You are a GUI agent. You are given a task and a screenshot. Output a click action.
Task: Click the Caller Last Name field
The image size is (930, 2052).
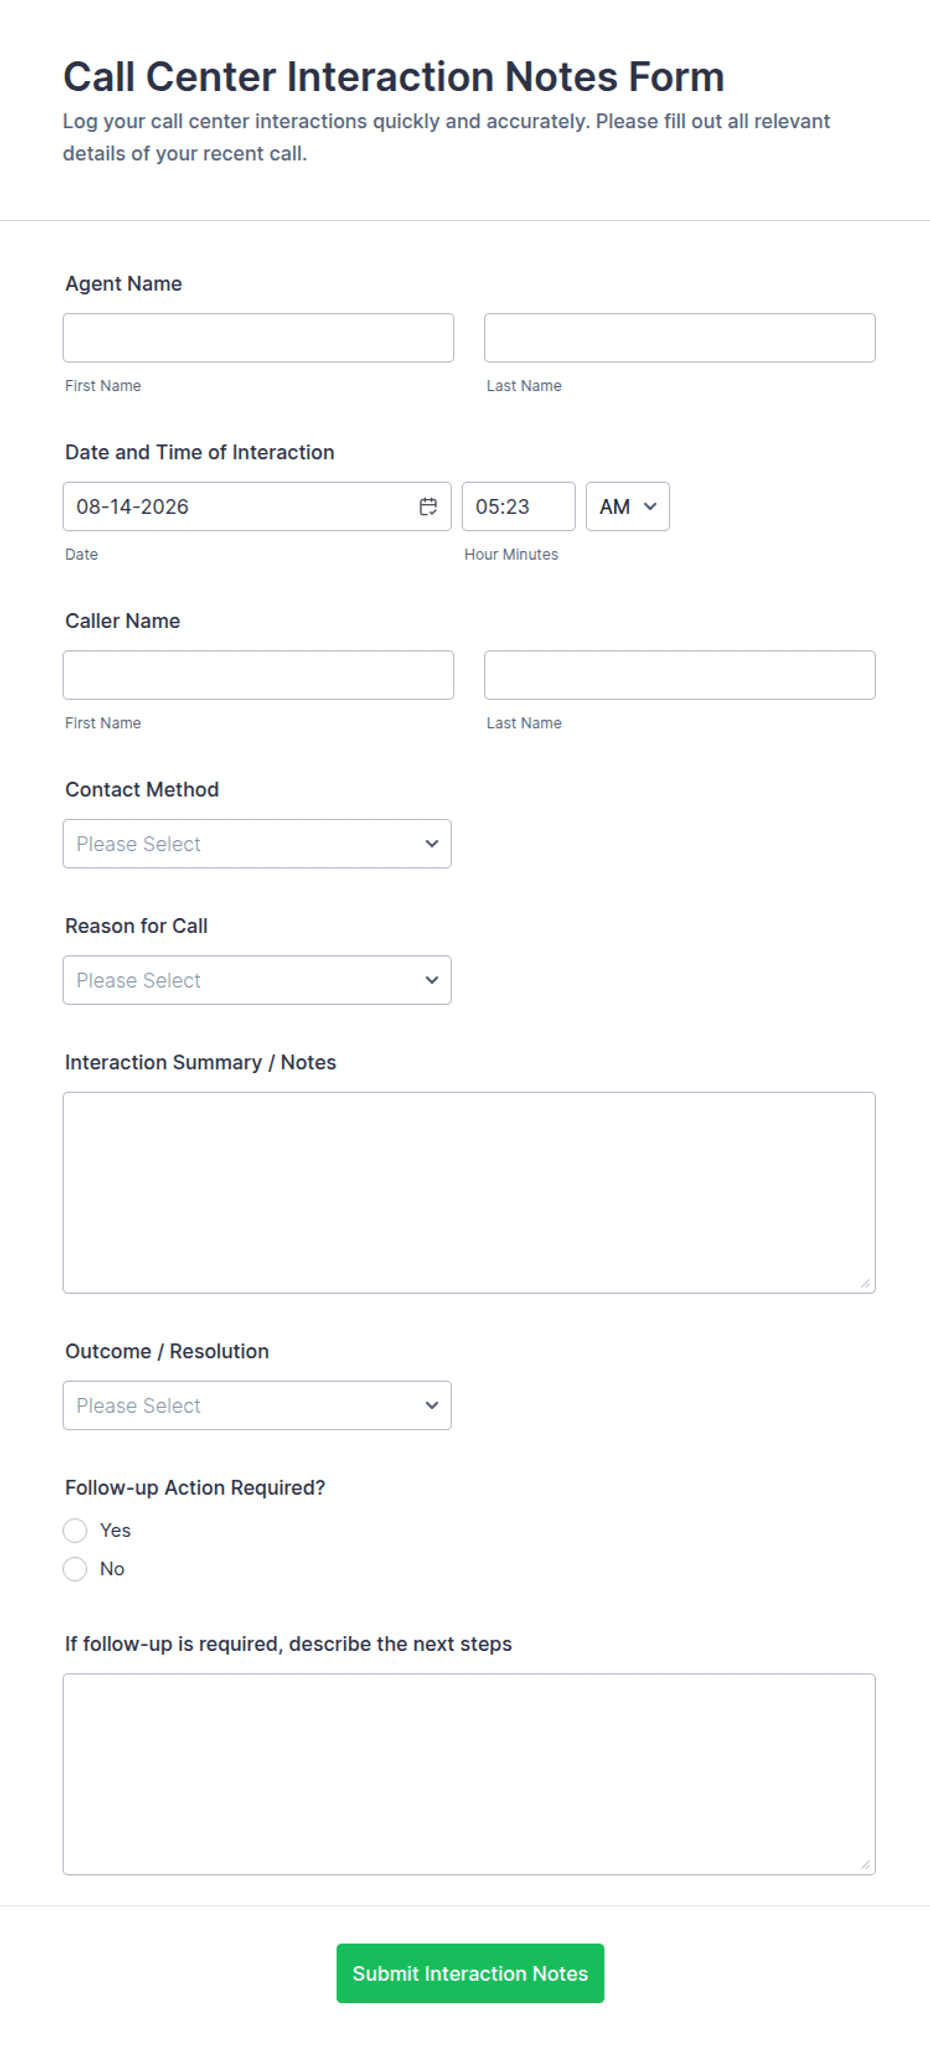[680, 675]
